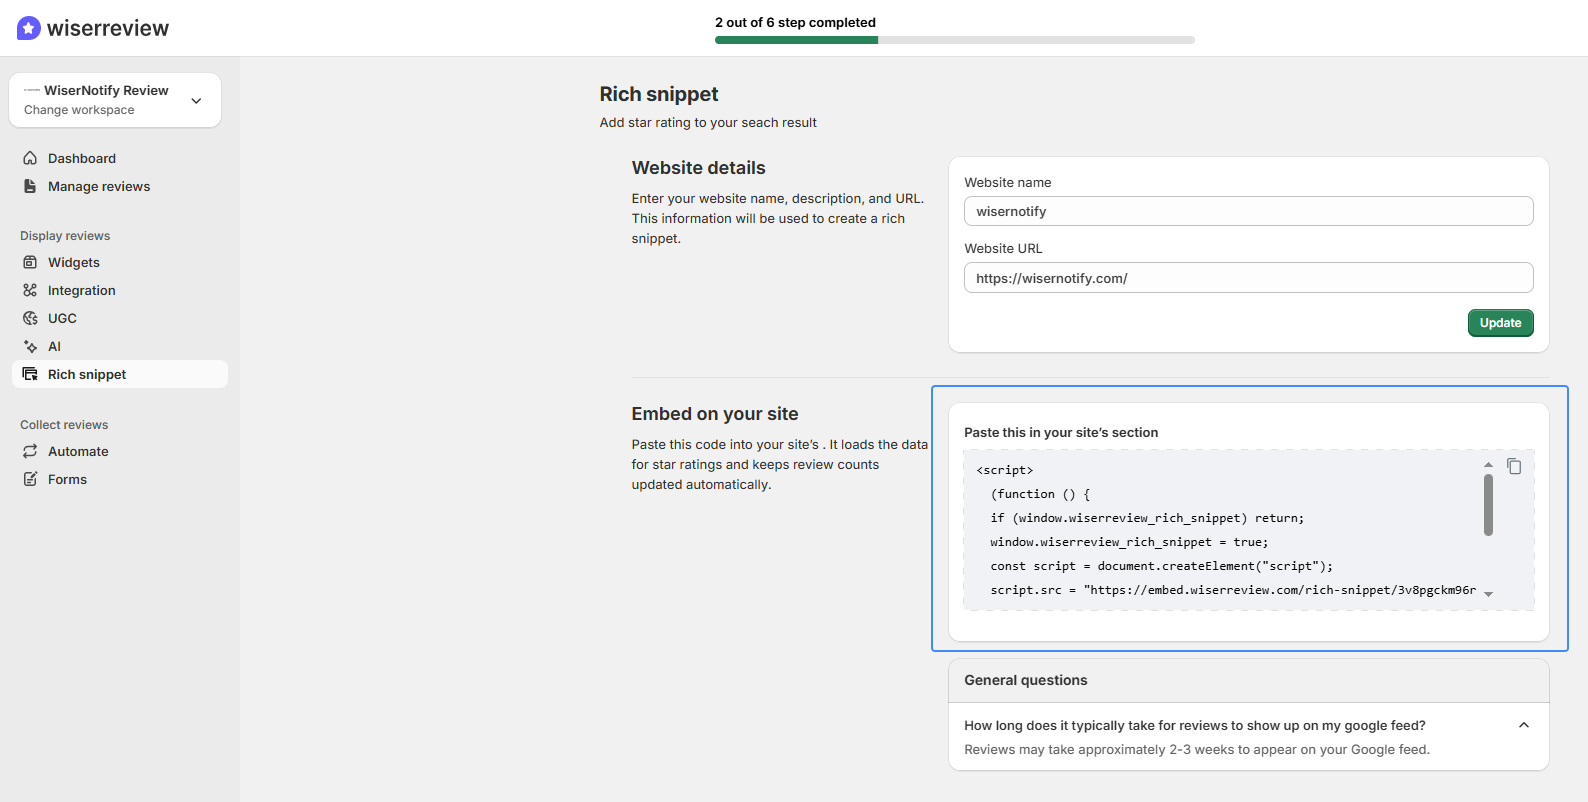Click the Widgets icon in sidebar
Screen dimensions: 1588x802
coord(30,262)
